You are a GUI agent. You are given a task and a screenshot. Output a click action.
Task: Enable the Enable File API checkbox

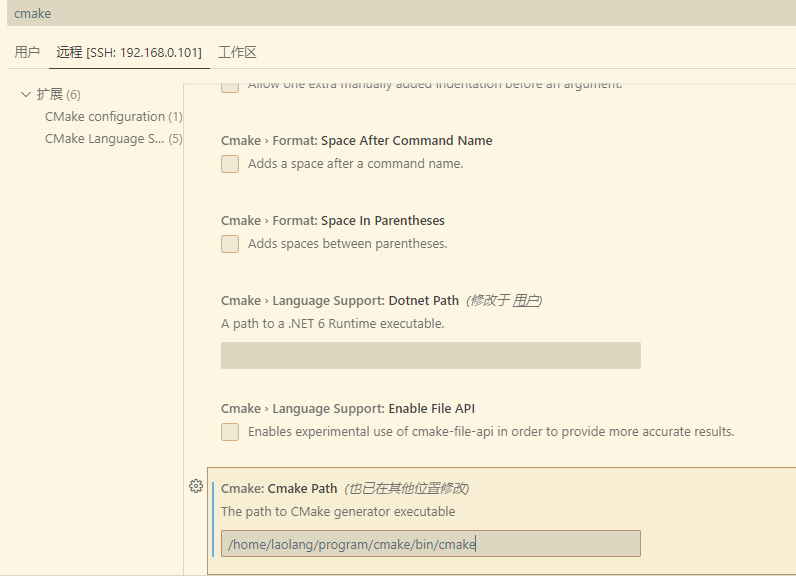coord(230,432)
